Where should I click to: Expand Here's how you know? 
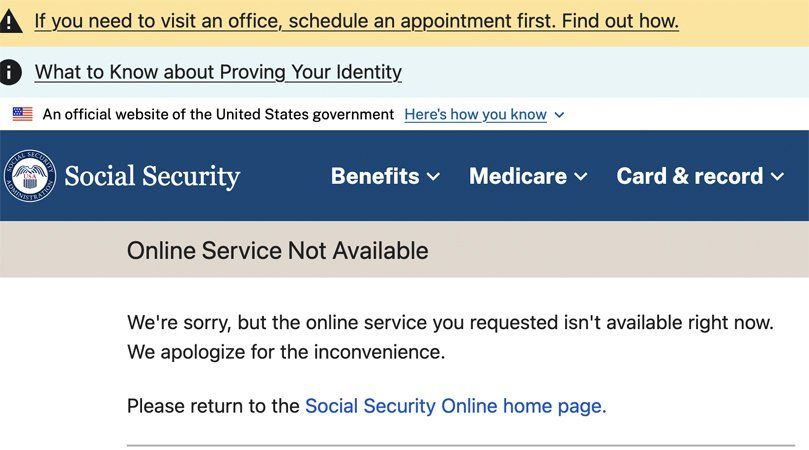(x=475, y=115)
